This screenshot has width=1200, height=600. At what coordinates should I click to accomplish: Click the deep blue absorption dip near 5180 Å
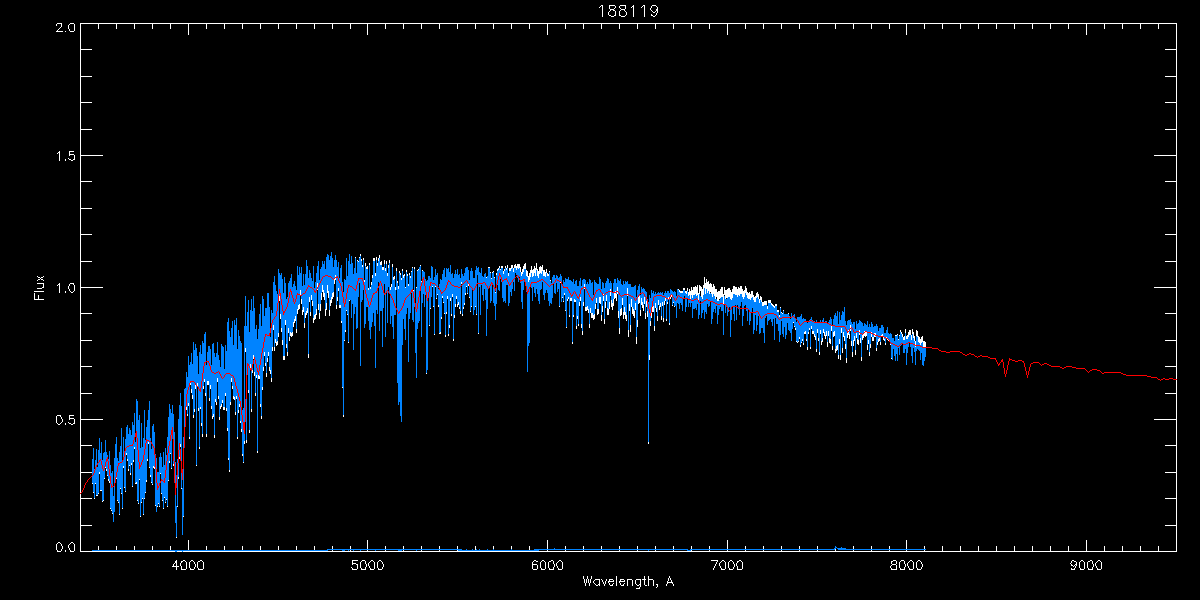pyautogui.click(x=400, y=360)
